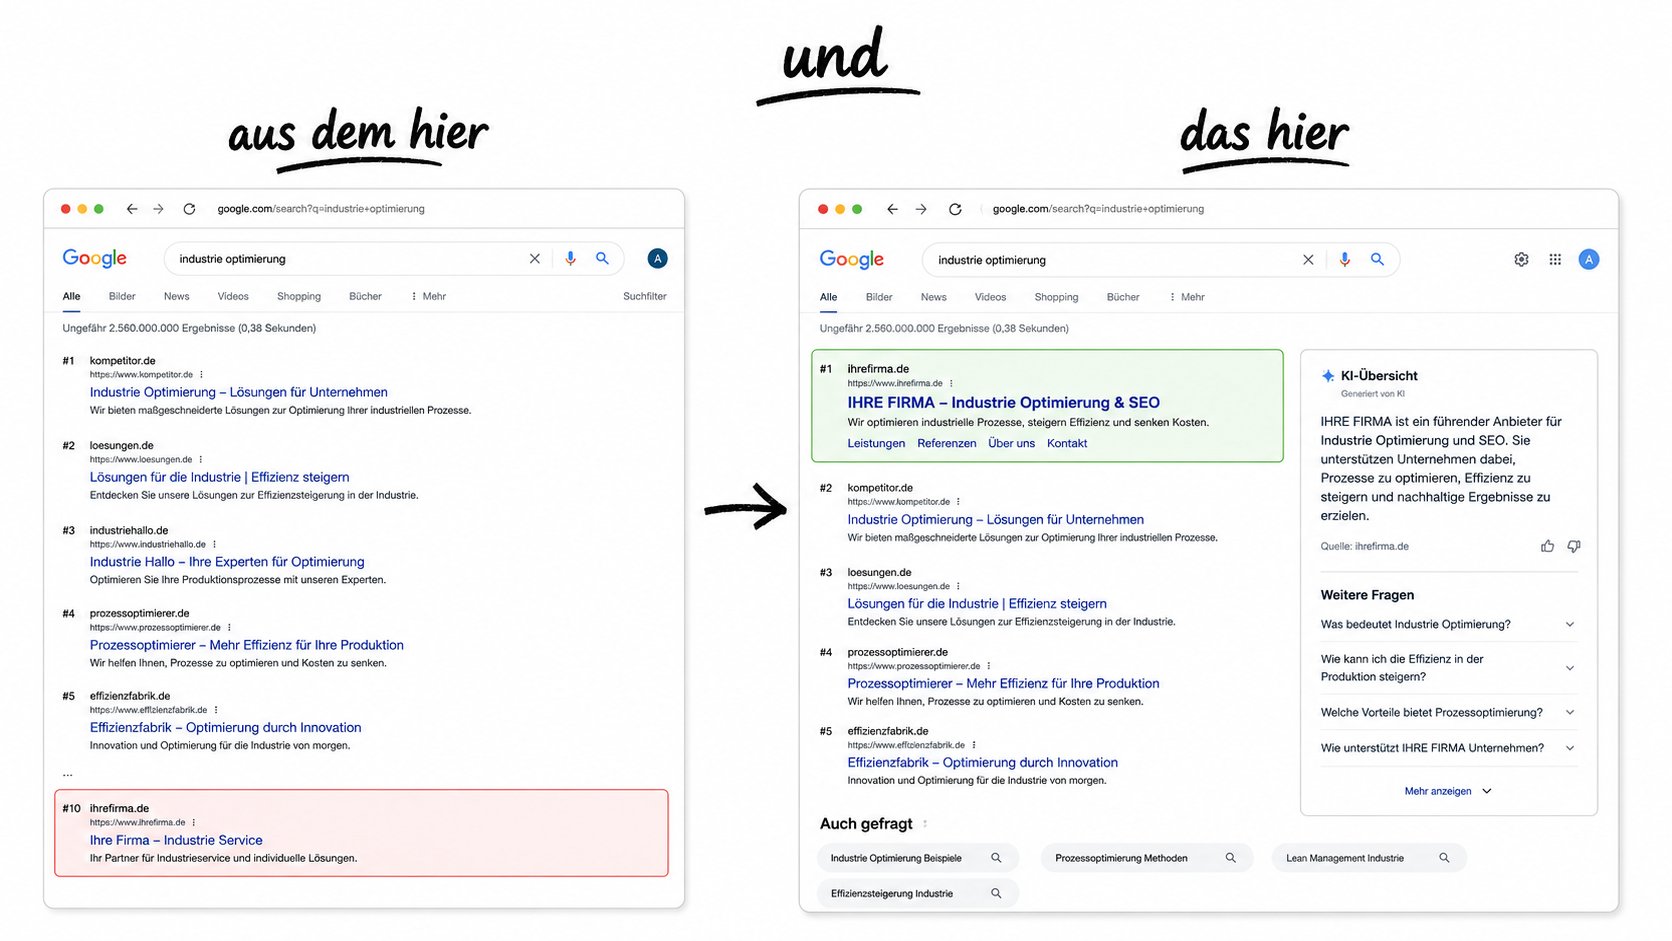
Task: Click Industrie Optimierung Beispiele suggestion chip
Action: [x=918, y=858]
